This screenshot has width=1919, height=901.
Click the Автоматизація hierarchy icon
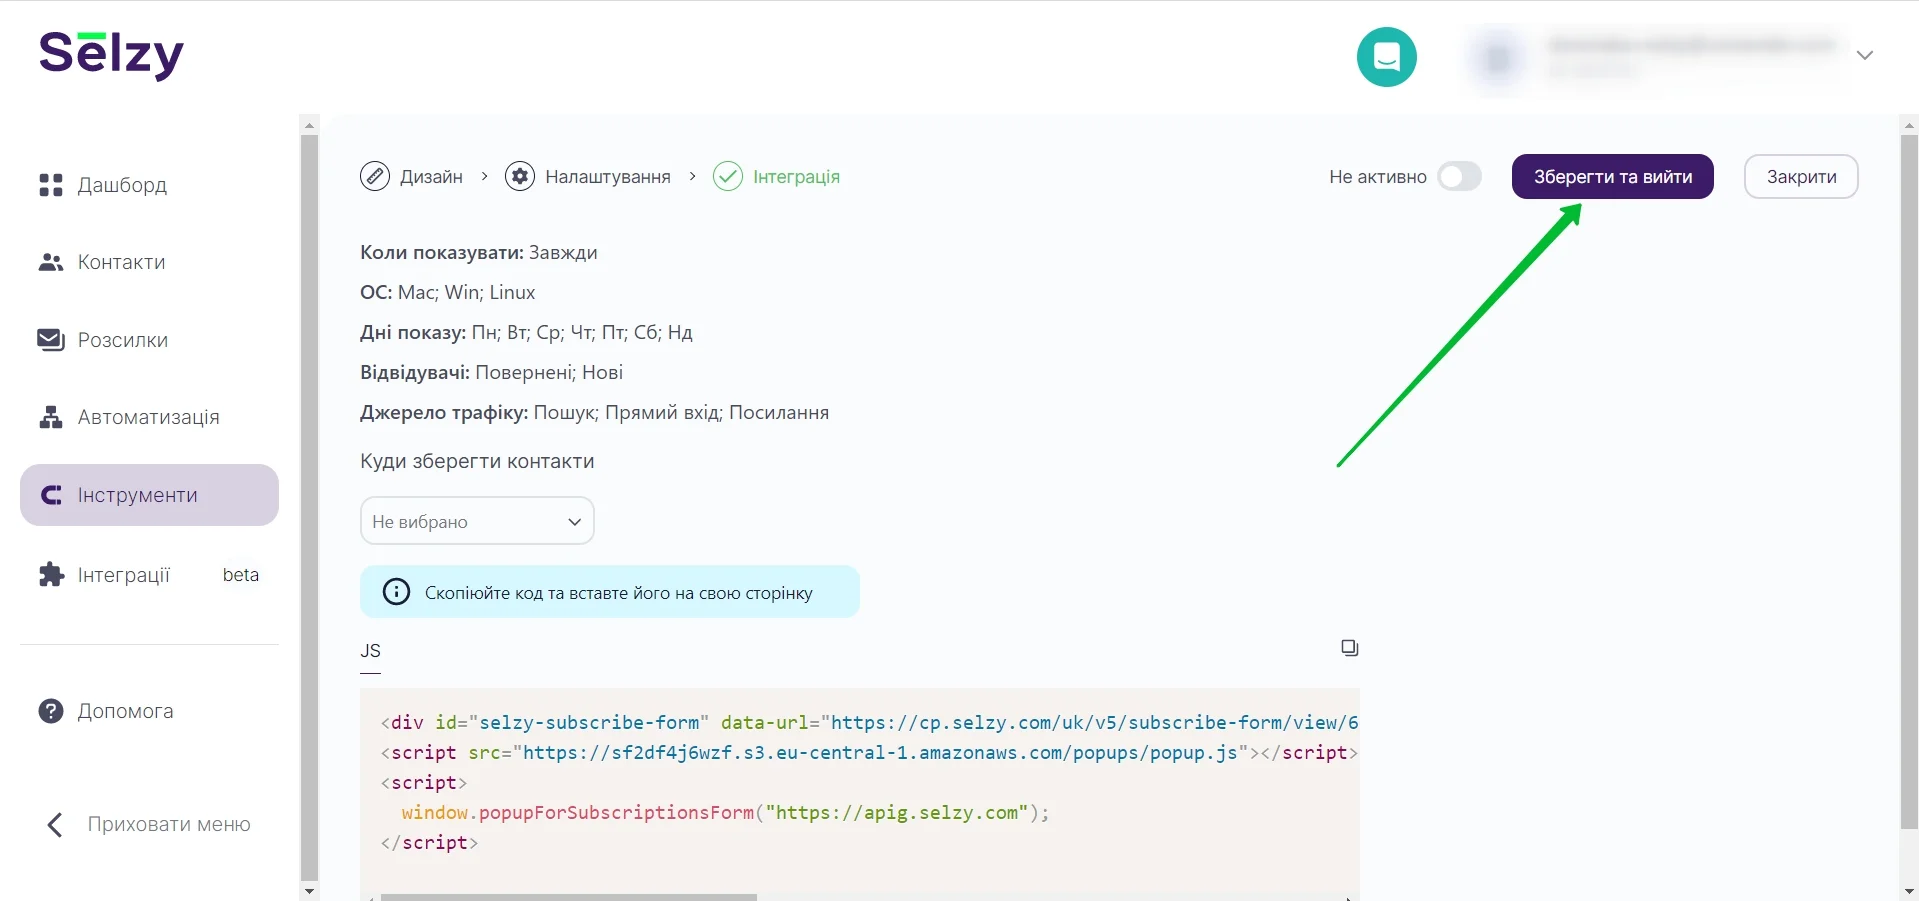coord(51,417)
